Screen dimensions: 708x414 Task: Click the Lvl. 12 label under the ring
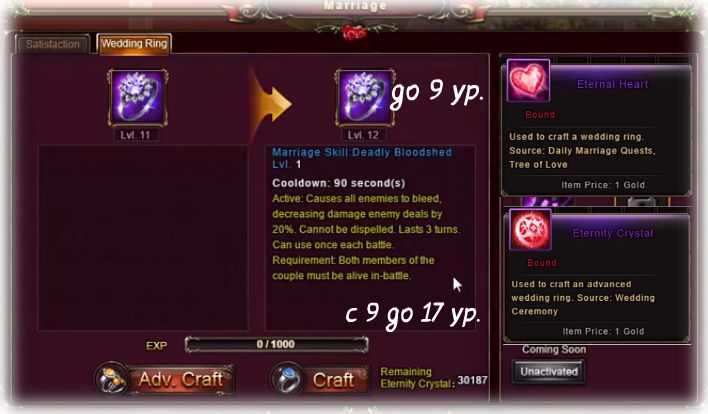[x=363, y=135]
